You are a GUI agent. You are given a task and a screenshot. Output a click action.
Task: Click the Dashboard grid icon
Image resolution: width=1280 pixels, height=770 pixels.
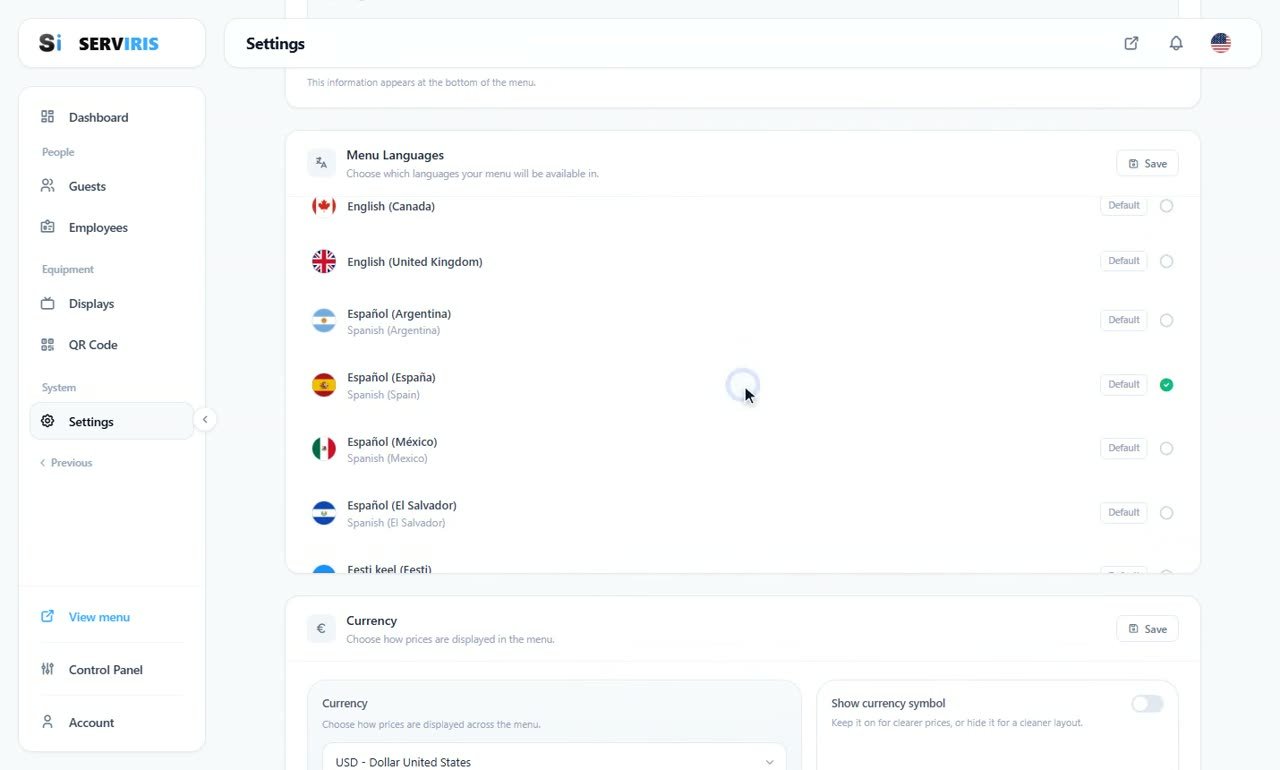tap(47, 117)
